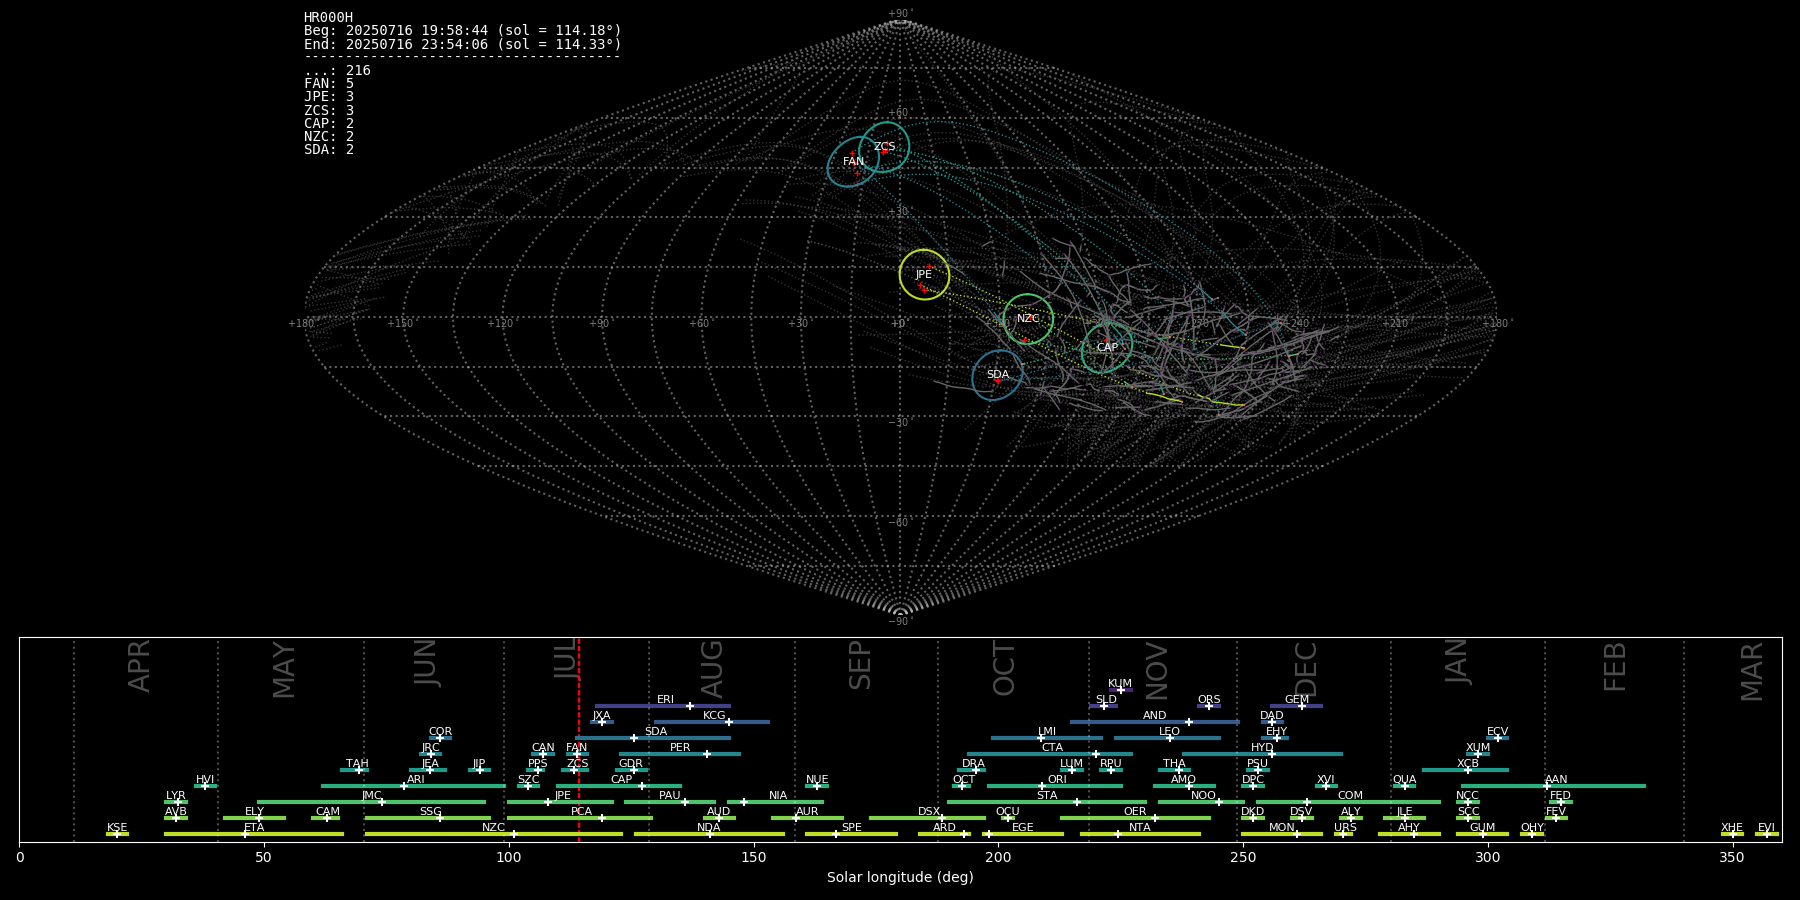The width and height of the screenshot is (1800, 900).
Task: Select the 'JPE: 3' count line
Action: (329, 97)
